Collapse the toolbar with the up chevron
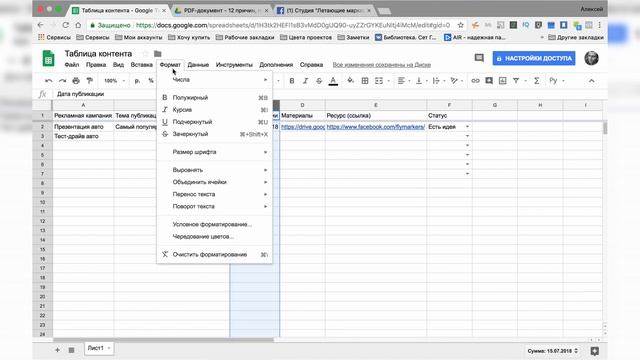This screenshot has height=360, width=640. coord(591,81)
